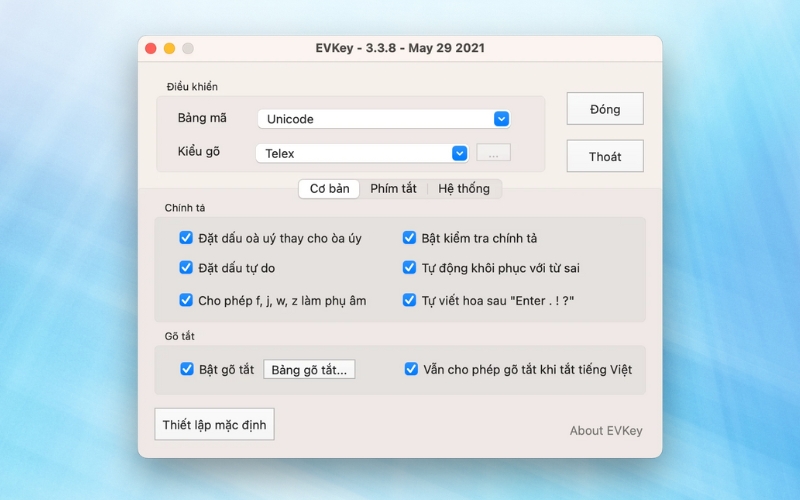Image resolution: width=800 pixels, height=500 pixels.
Task: Uncheck "Tự viết hoa sau Enter . ! ?"
Action: pyautogui.click(x=409, y=300)
